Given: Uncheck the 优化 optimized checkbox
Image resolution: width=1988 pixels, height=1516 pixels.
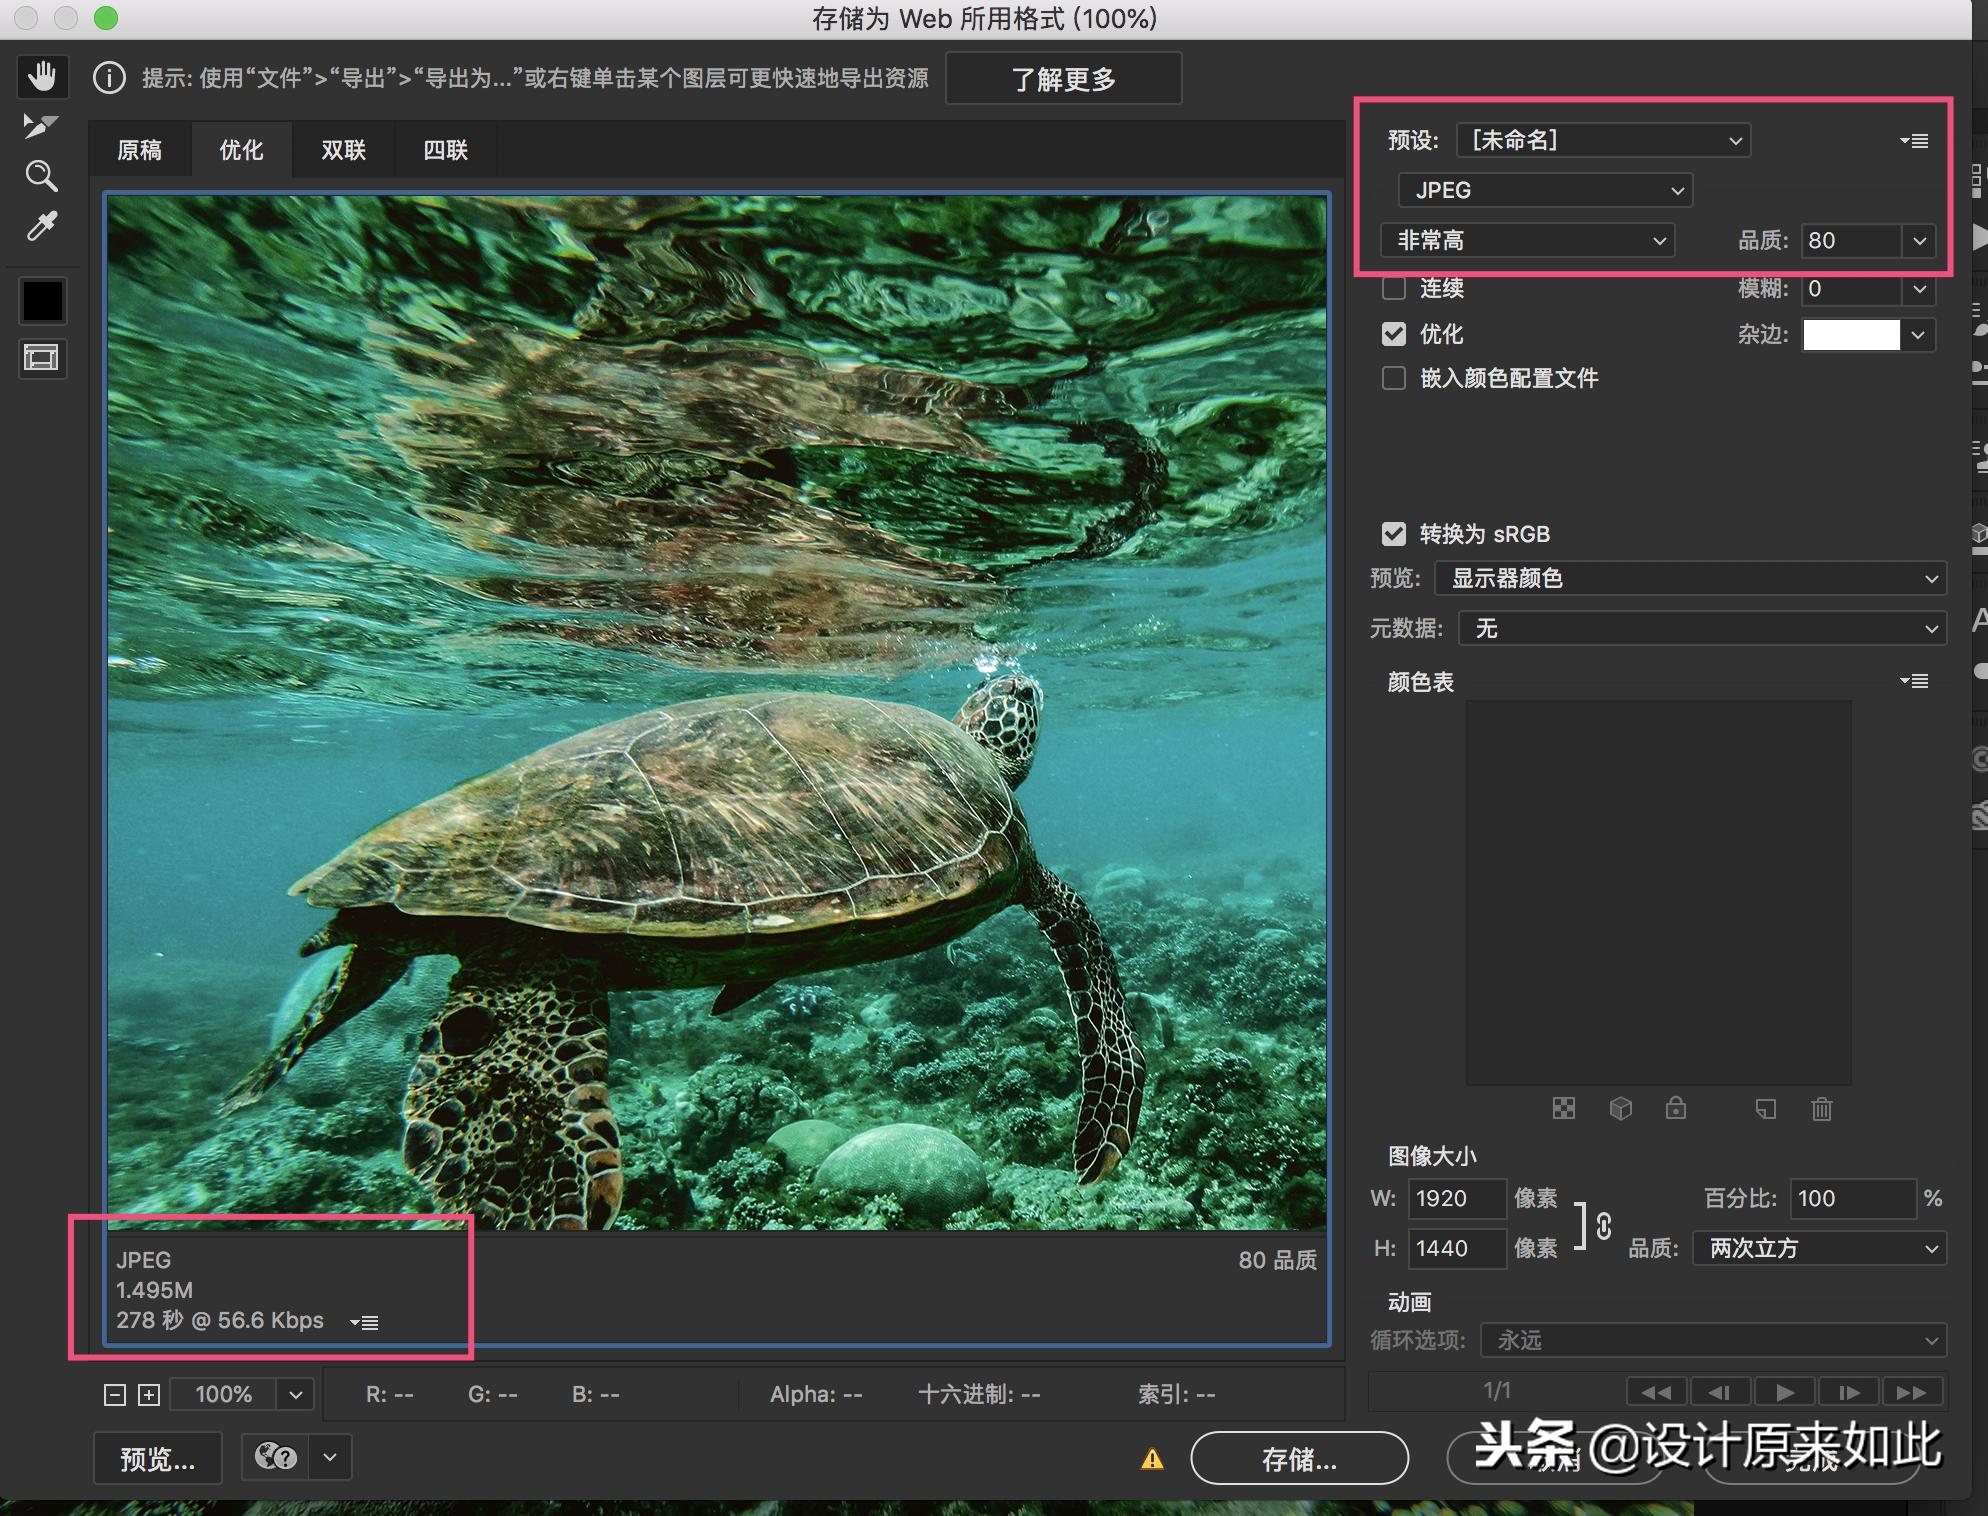Looking at the screenshot, I should 1393,334.
